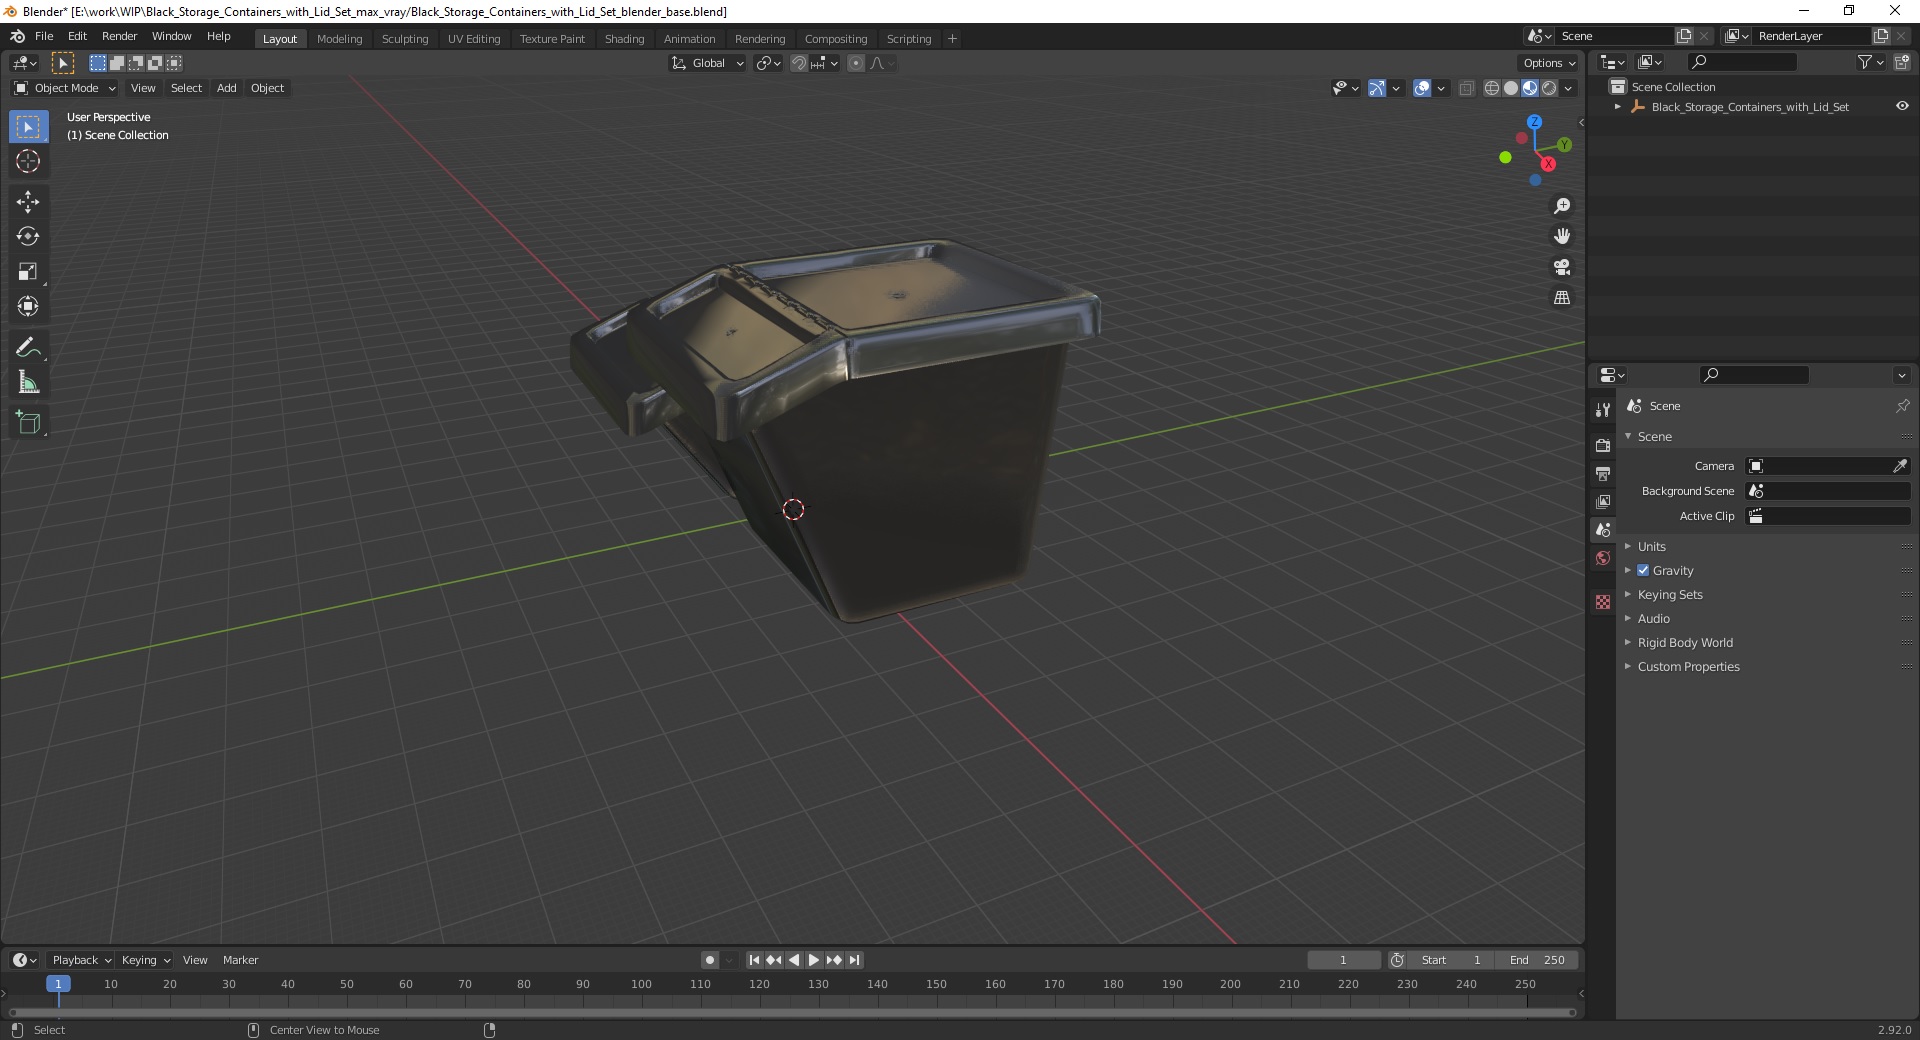
Task: Activate the Rotate tool
Action: [28, 237]
